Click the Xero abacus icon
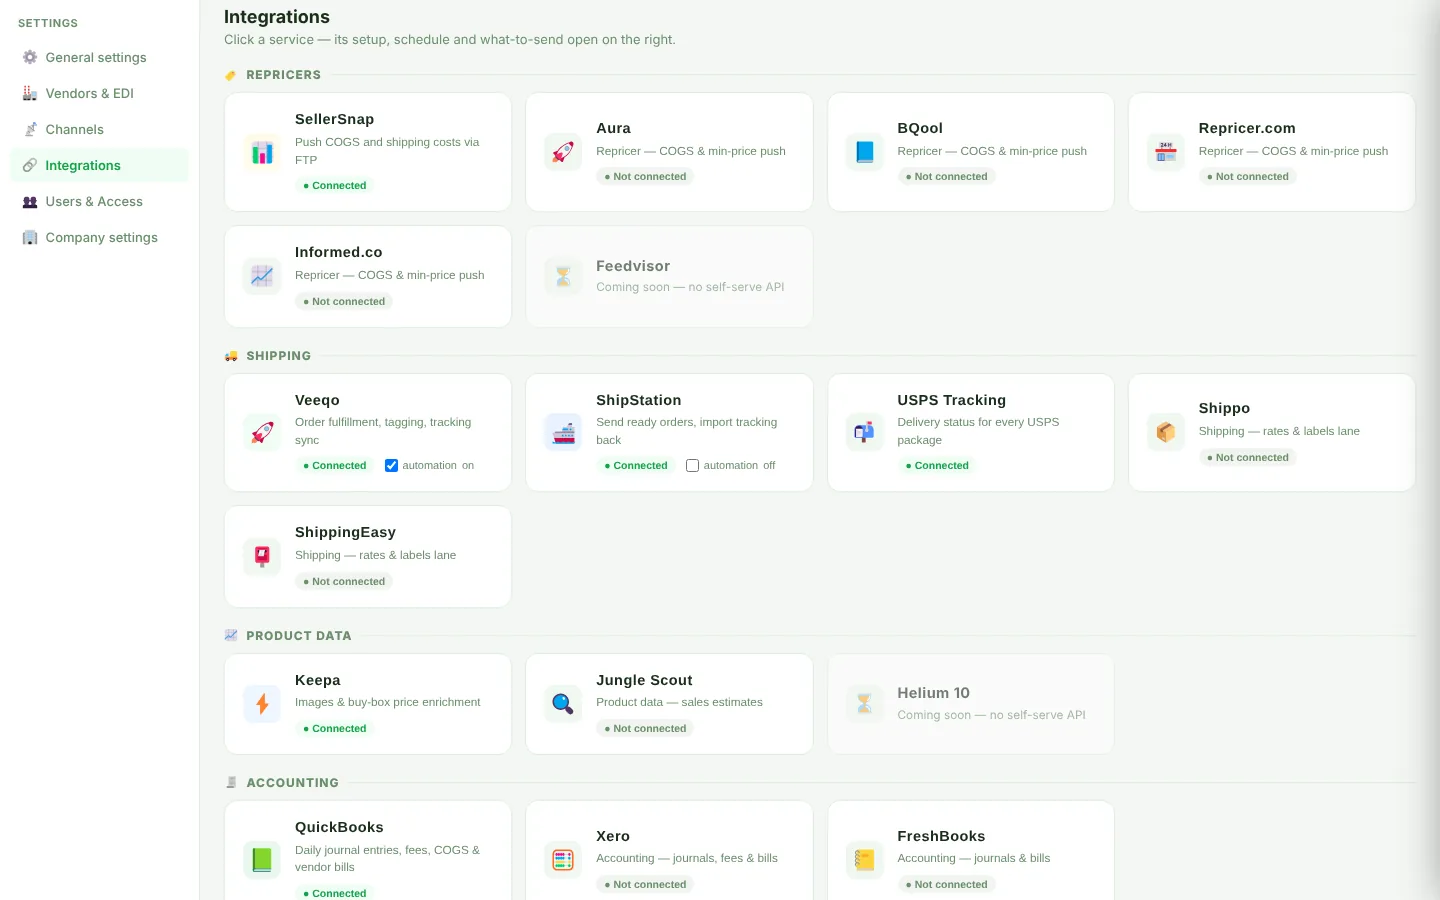The image size is (1440, 900). click(563, 859)
